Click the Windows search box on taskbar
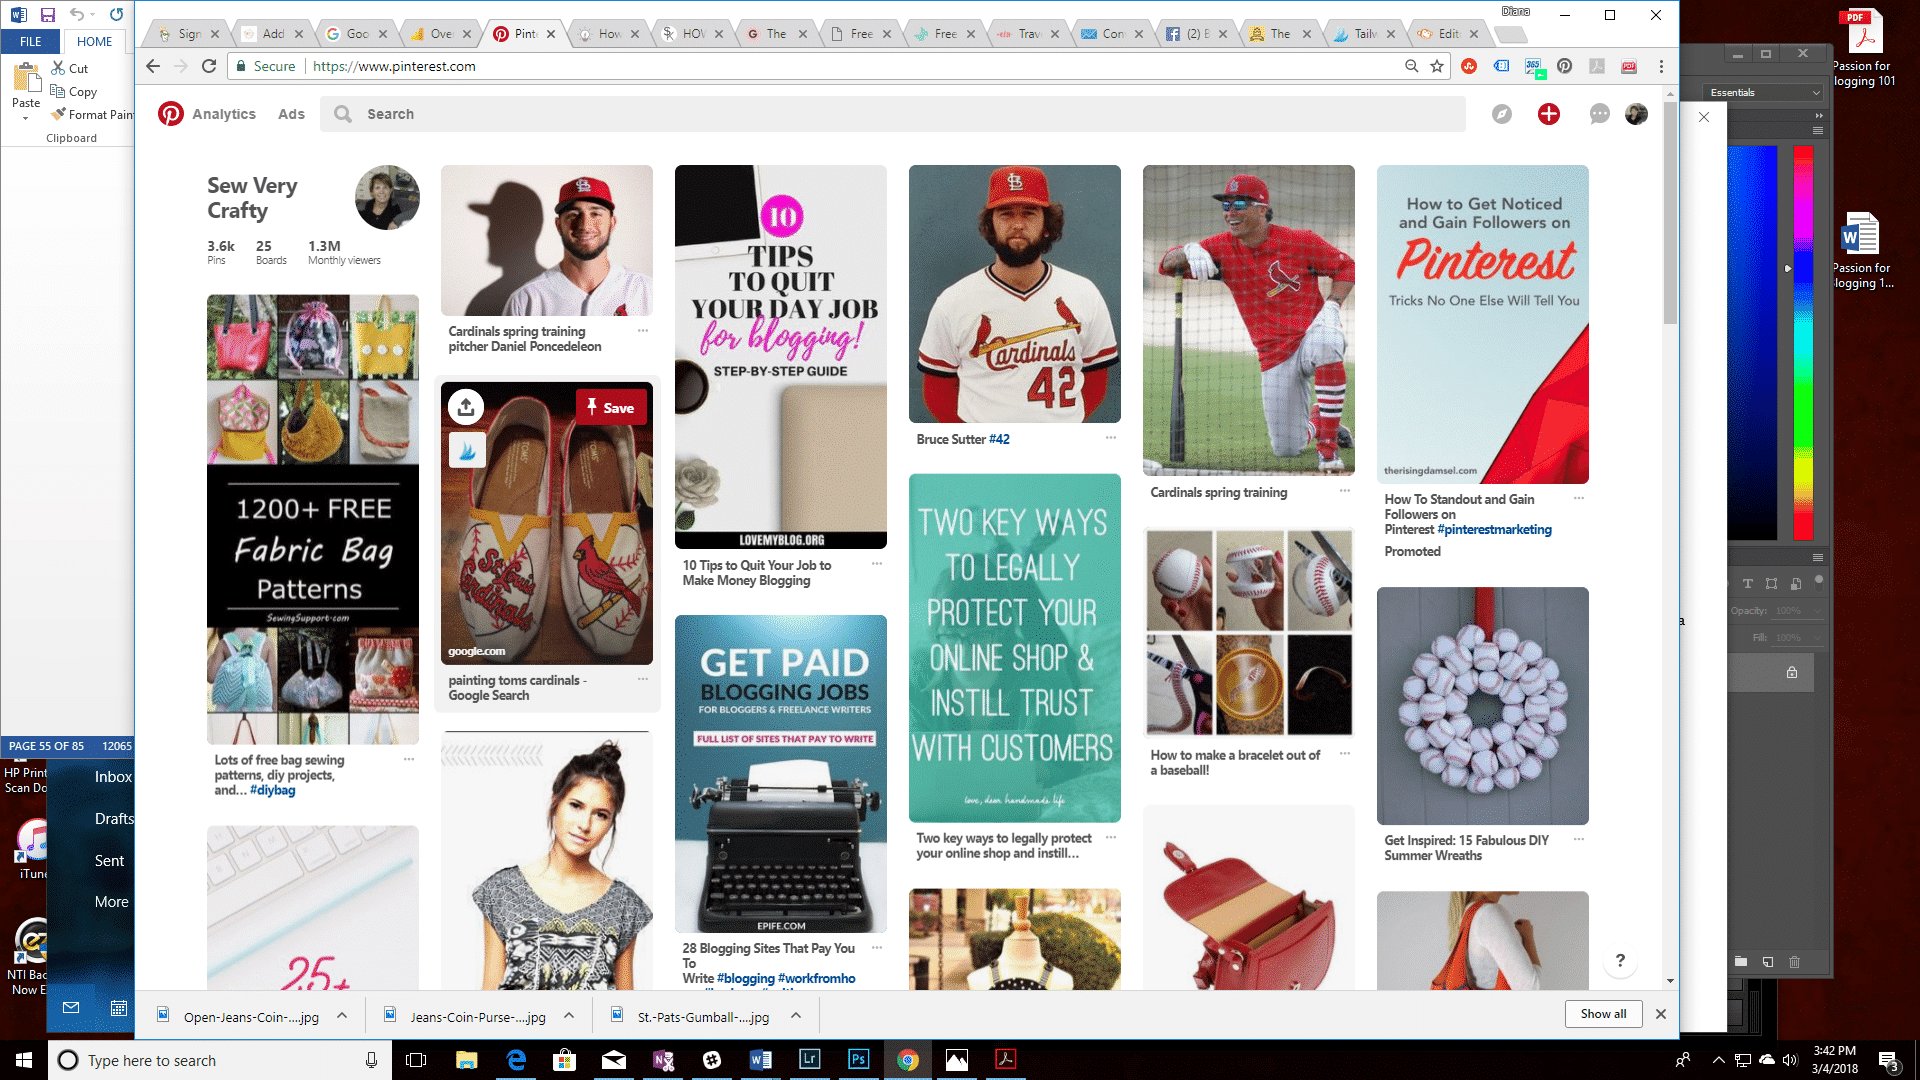 coord(220,1060)
